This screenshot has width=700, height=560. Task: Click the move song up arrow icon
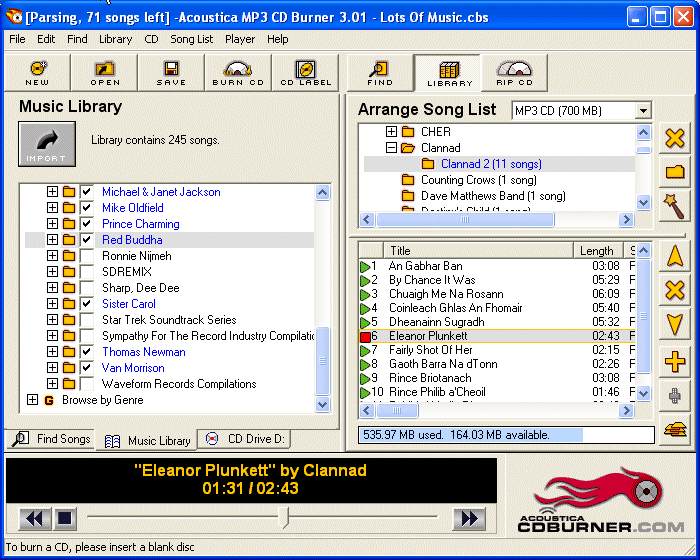coord(675,257)
